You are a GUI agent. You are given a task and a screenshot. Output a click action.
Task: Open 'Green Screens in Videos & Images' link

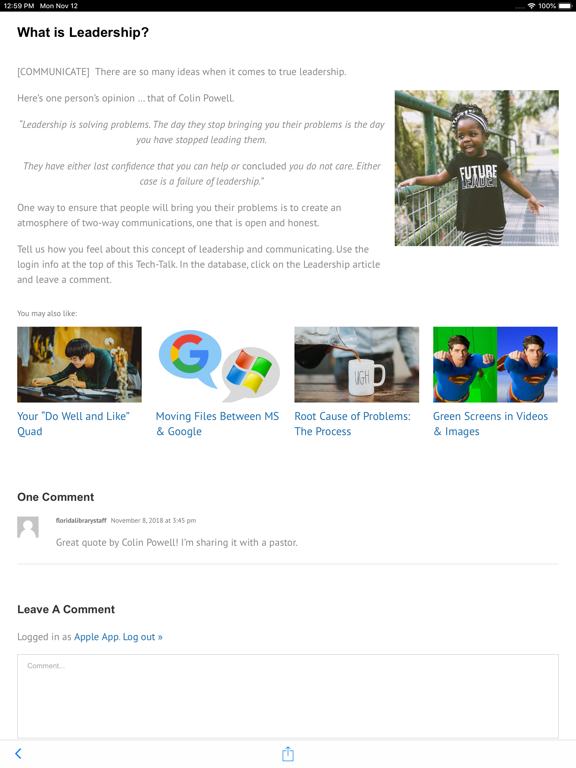pyautogui.click(x=490, y=424)
